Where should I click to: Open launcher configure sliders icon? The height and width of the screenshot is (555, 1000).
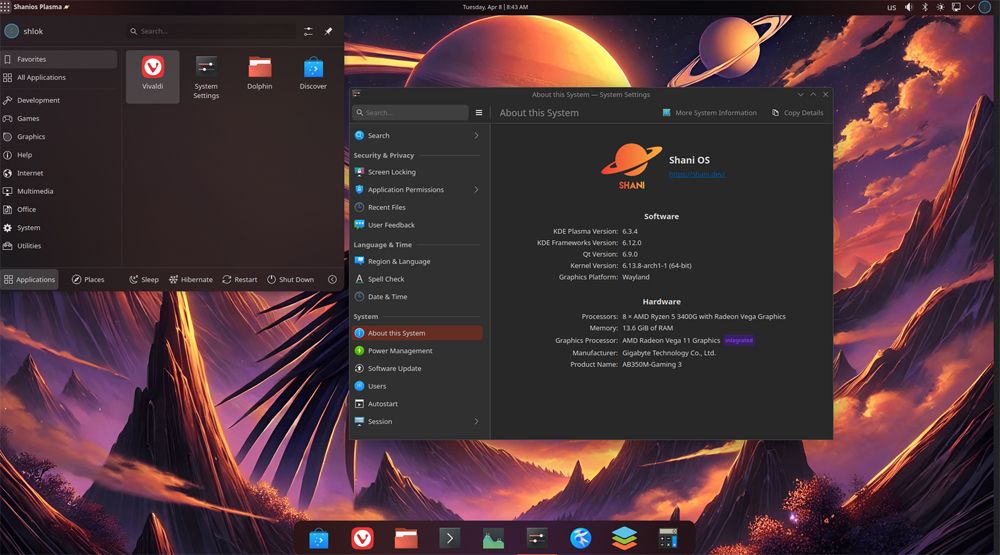pyautogui.click(x=308, y=31)
